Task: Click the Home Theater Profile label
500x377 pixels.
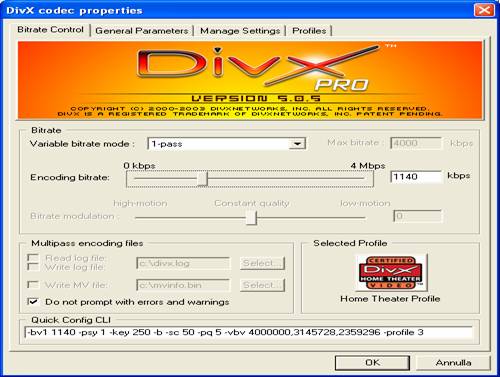Action: [390, 299]
